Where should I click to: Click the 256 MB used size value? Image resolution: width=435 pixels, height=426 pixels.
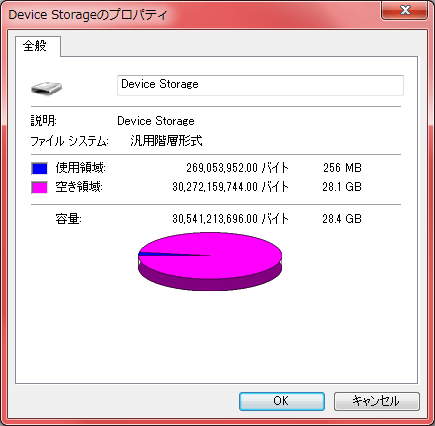point(342,168)
